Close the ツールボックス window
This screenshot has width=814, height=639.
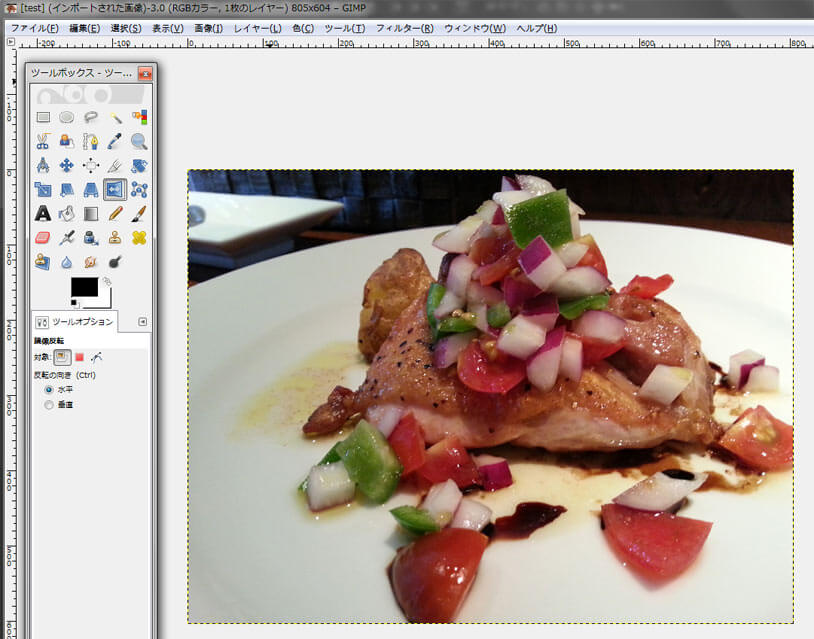click(145, 73)
